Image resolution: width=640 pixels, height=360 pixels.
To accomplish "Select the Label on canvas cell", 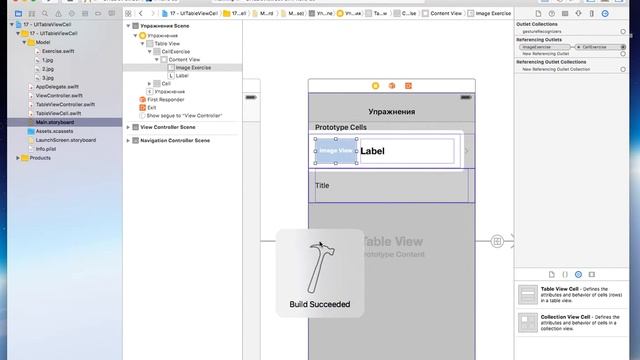I will tap(407, 151).
